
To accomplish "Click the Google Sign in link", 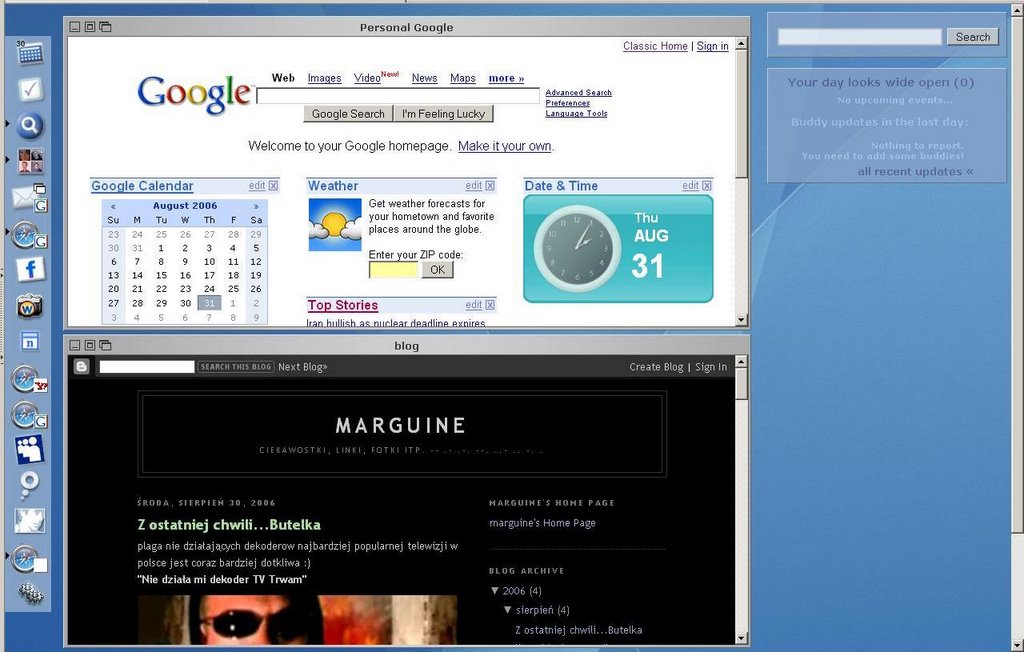I will (x=712, y=46).
